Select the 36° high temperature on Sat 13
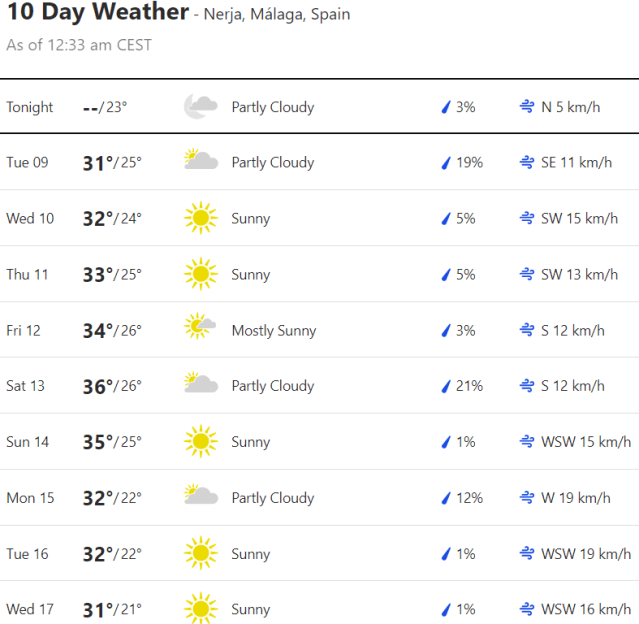Image resolution: width=639 pixels, height=624 pixels. pyautogui.click(x=97, y=386)
